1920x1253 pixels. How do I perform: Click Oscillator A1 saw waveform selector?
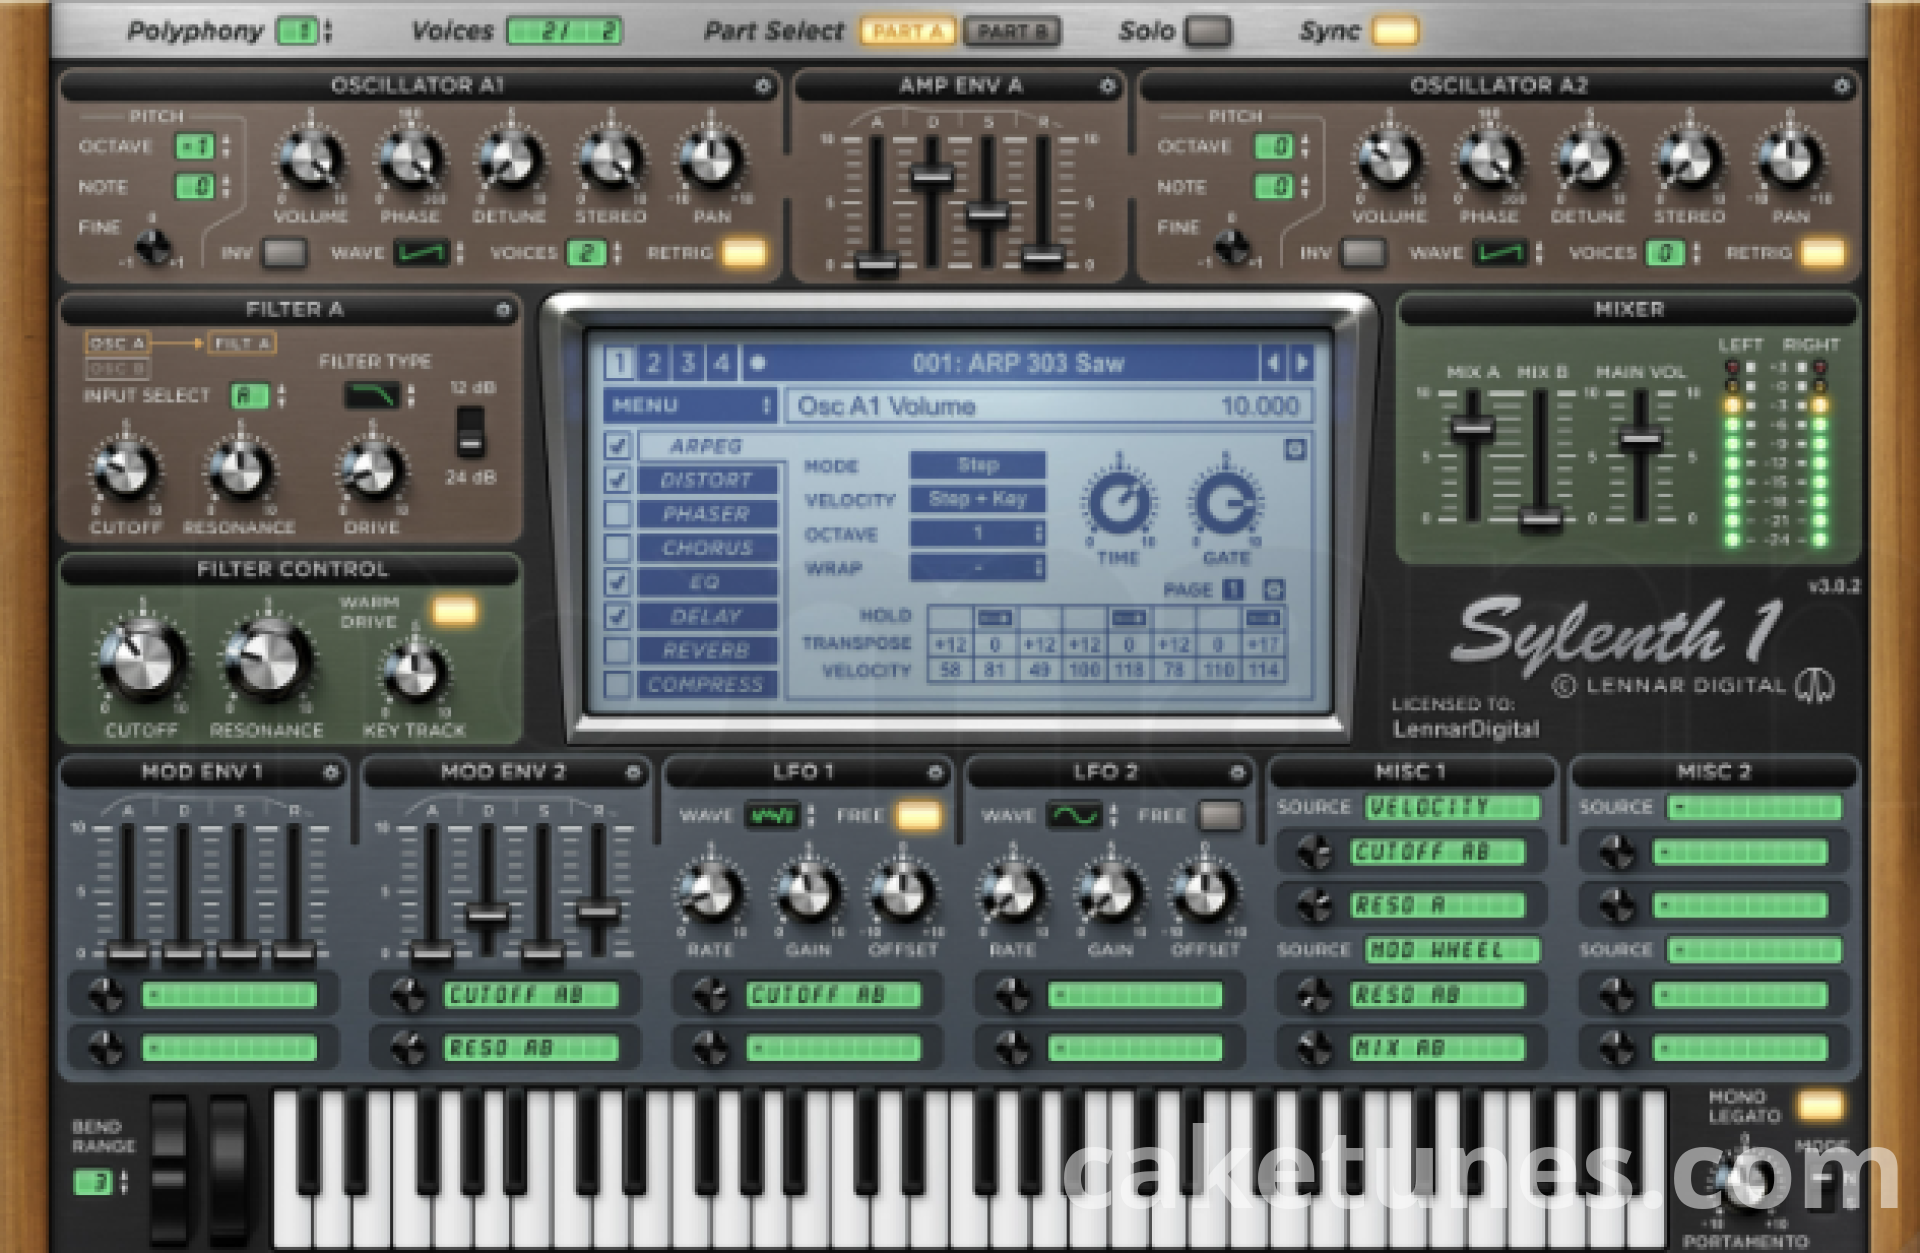[x=420, y=254]
